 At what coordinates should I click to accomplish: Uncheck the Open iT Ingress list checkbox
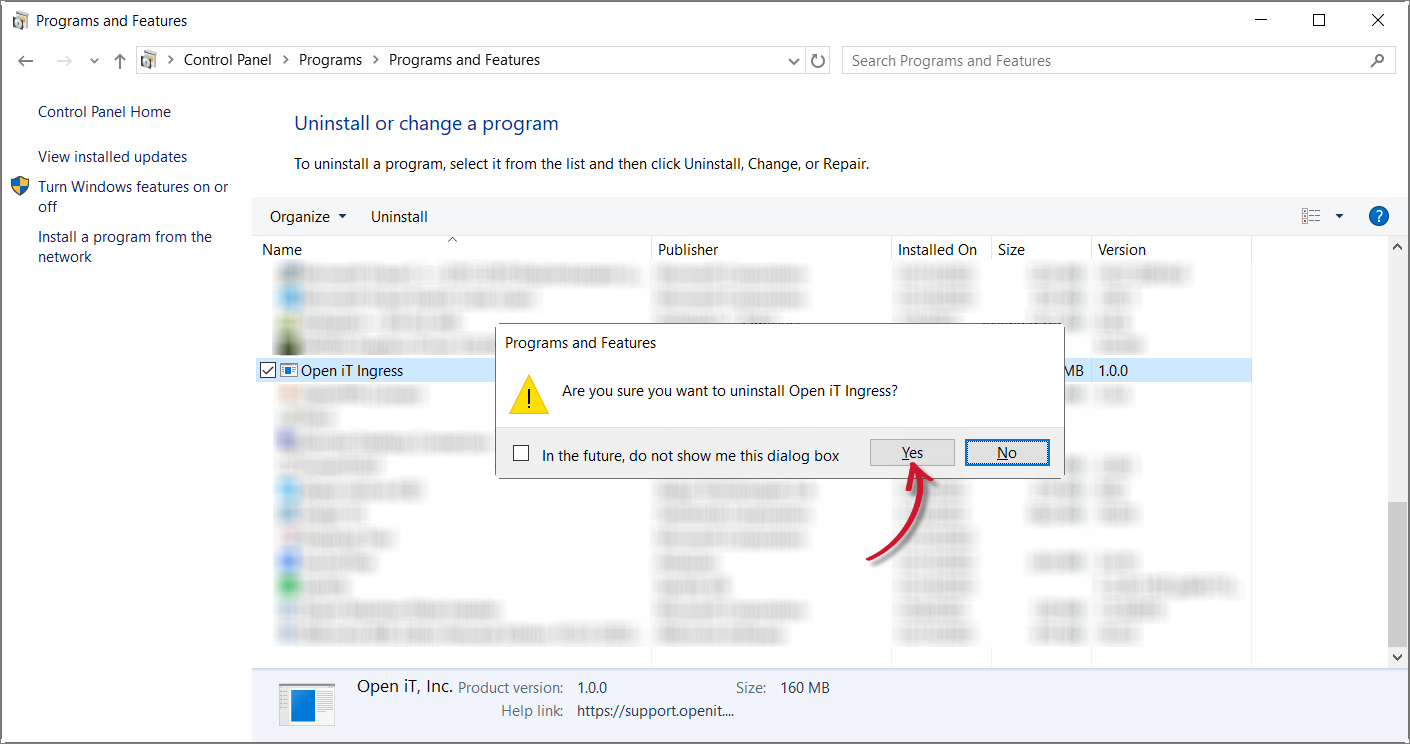[x=268, y=369]
